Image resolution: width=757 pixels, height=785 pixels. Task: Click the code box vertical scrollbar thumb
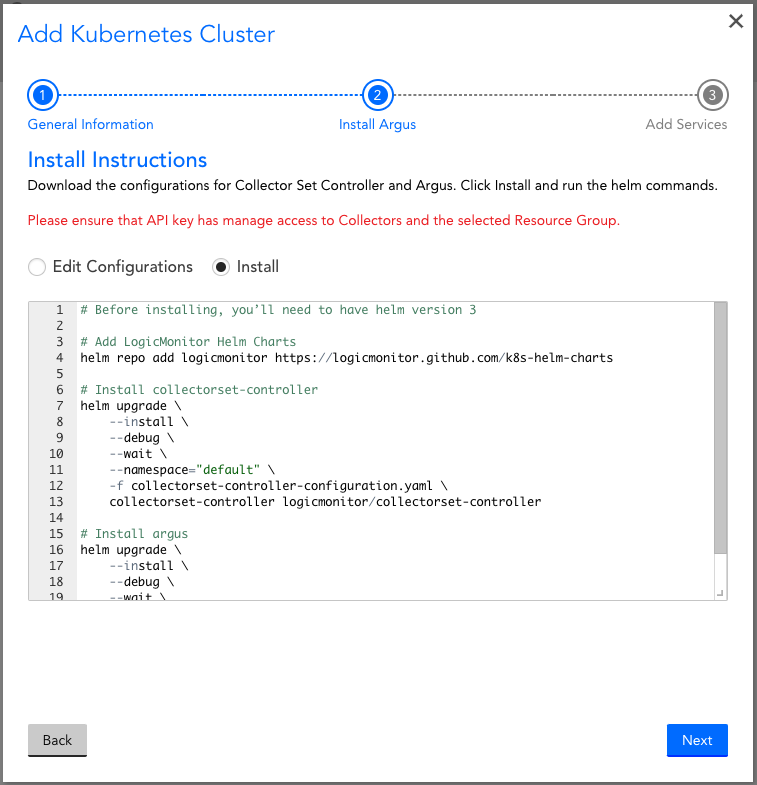click(x=720, y=428)
